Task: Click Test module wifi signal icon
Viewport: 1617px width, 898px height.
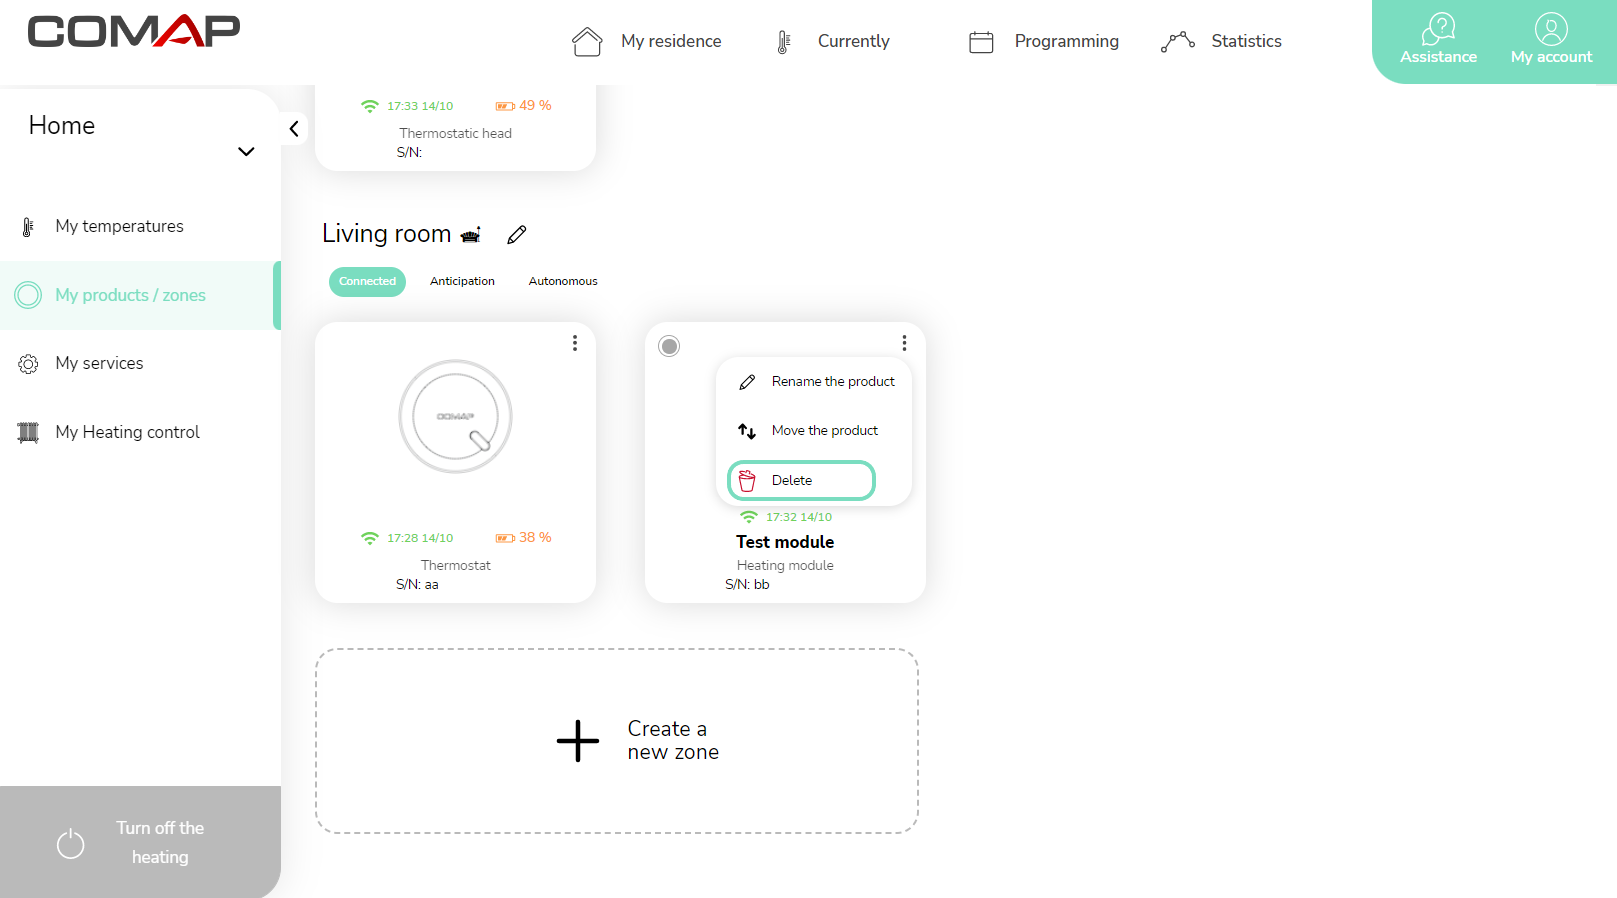Action: click(x=749, y=517)
